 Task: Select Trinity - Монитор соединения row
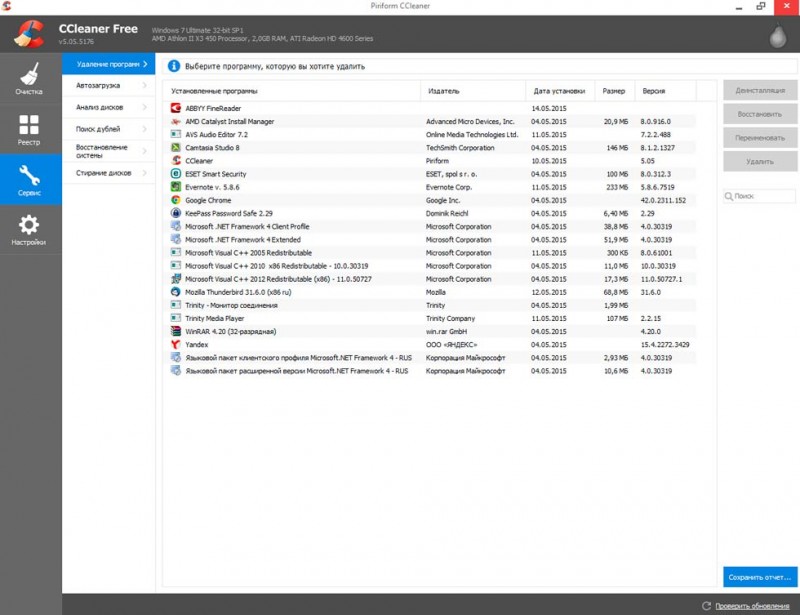coord(432,305)
